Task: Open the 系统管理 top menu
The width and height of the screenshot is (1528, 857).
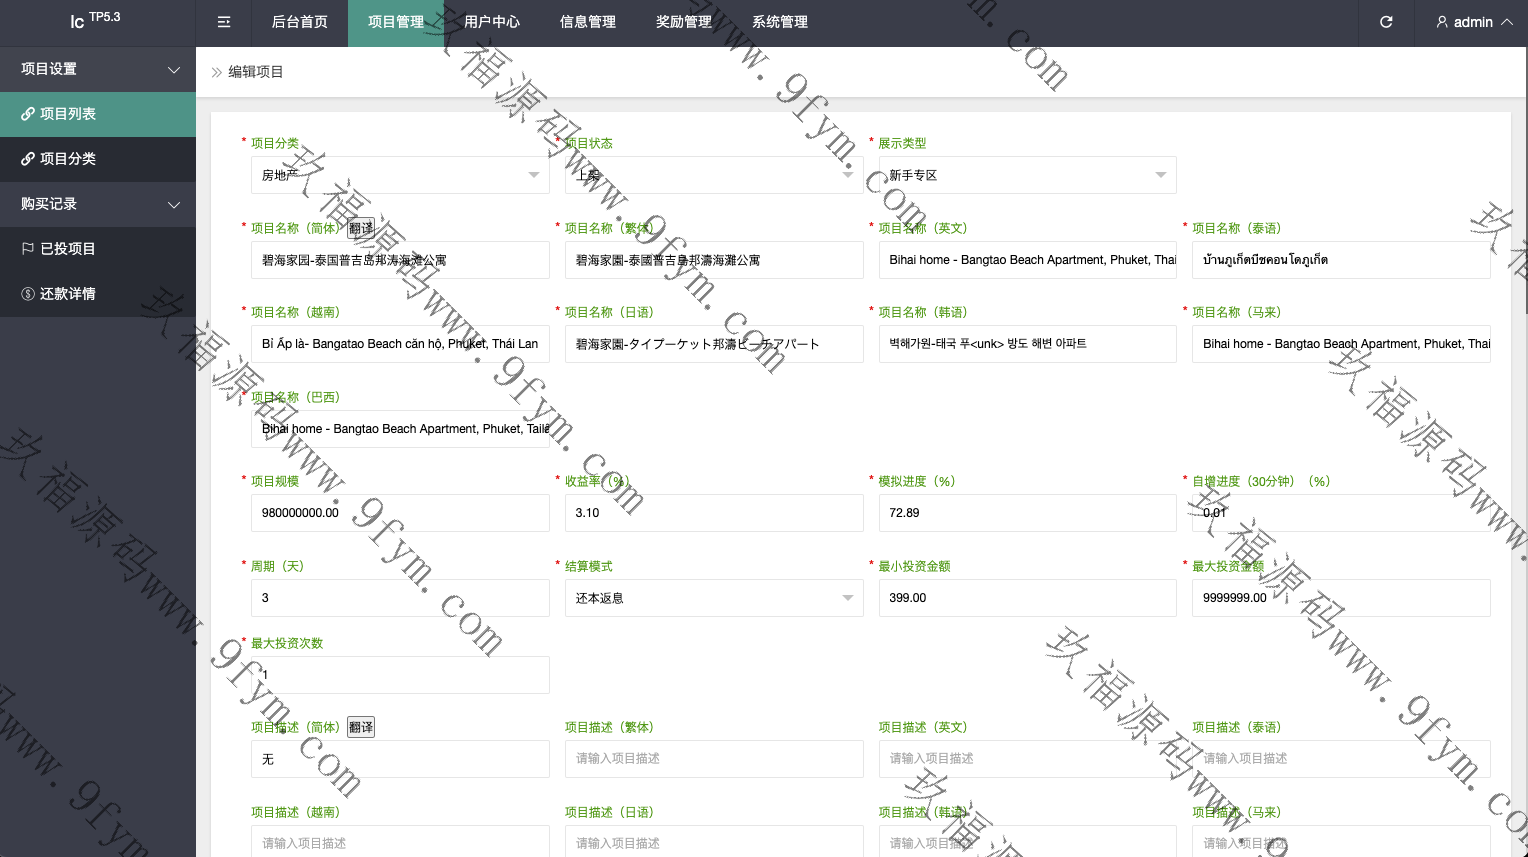Action: click(780, 22)
